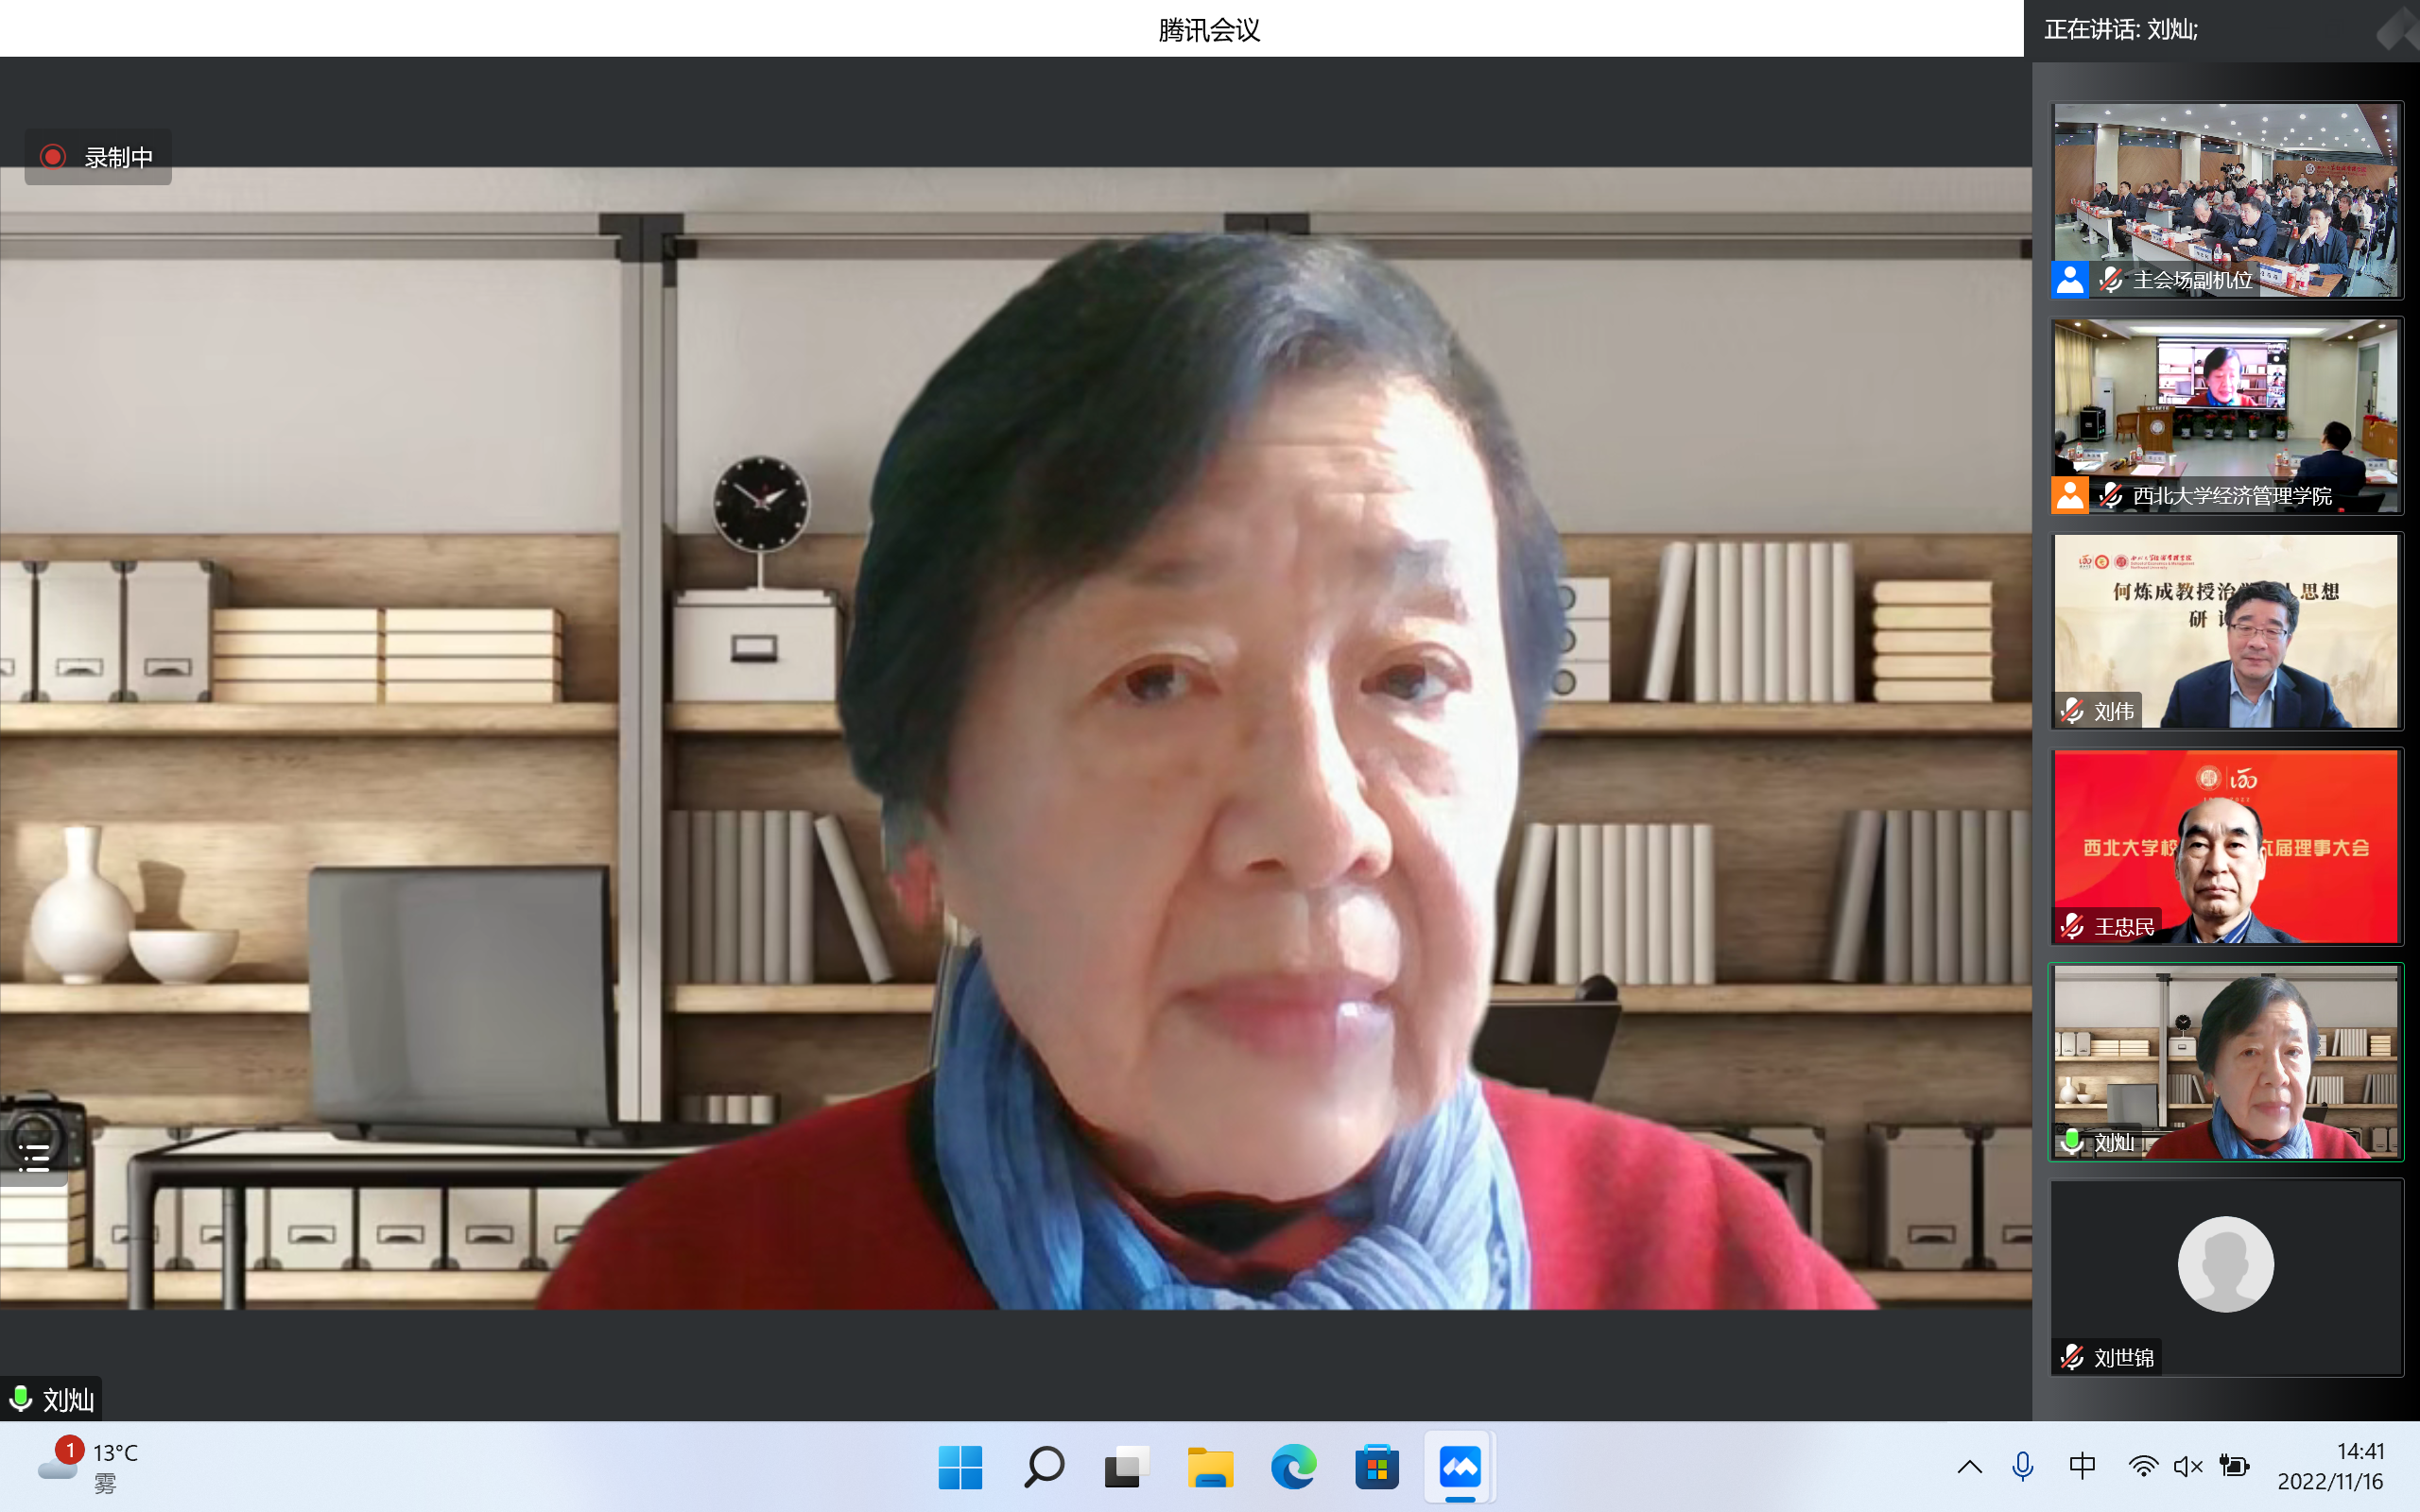Image resolution: width=2420 pixels, height=1512 pixels.
Task: Open the weather widget showing 13°C
Action: (90, 1467)
